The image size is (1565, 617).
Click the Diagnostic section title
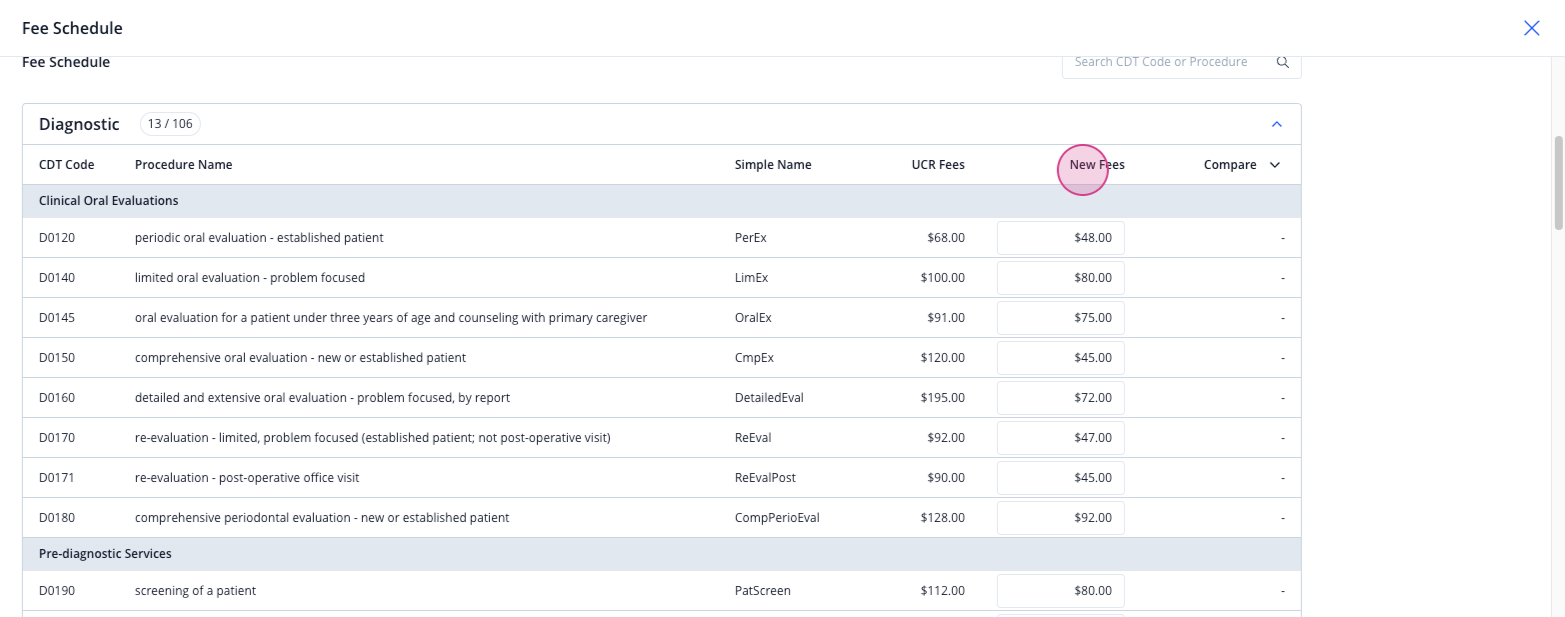coord(79,124)
